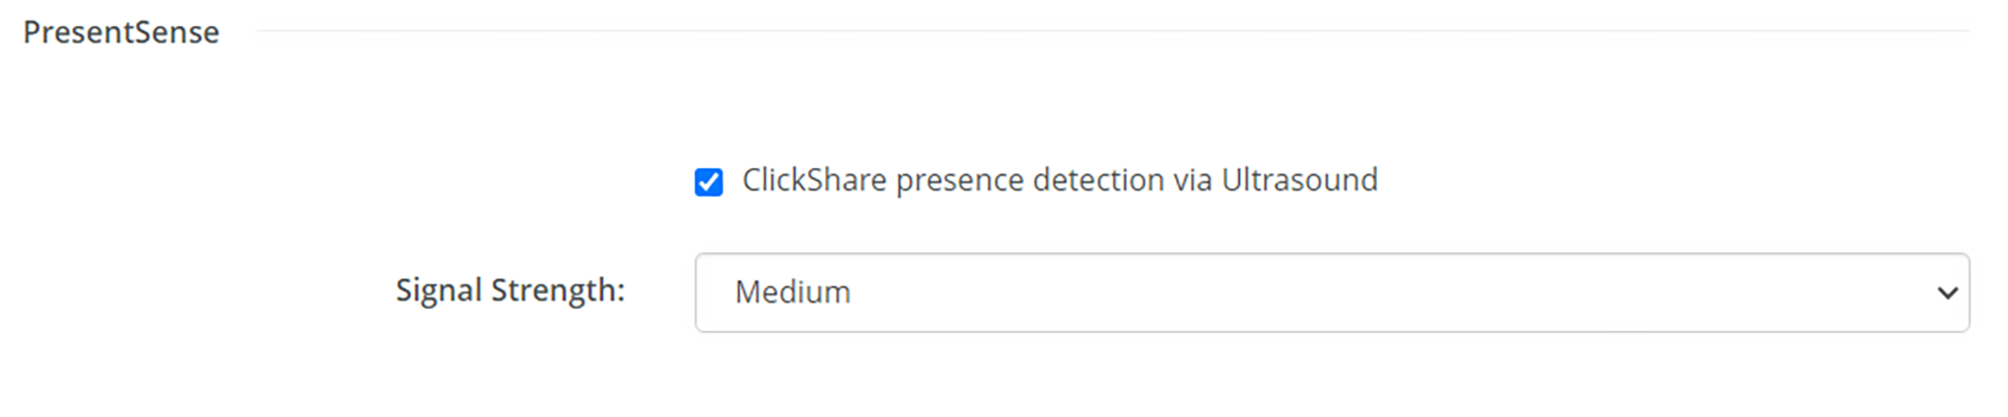Uncheck the ClickShare presence detection checkbox
2008x417 pixels.
[x=709, y=182]
